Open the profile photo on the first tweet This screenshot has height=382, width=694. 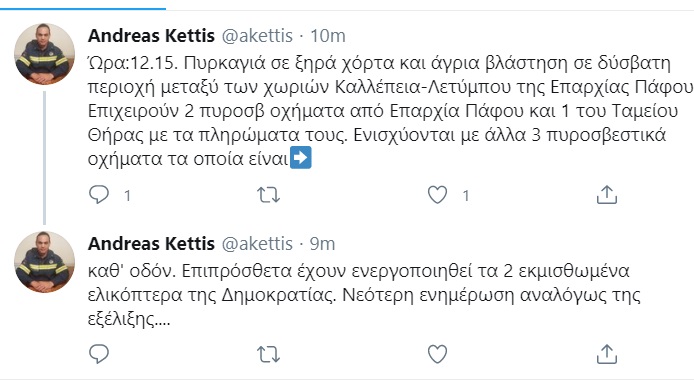[x=44, y=54]
